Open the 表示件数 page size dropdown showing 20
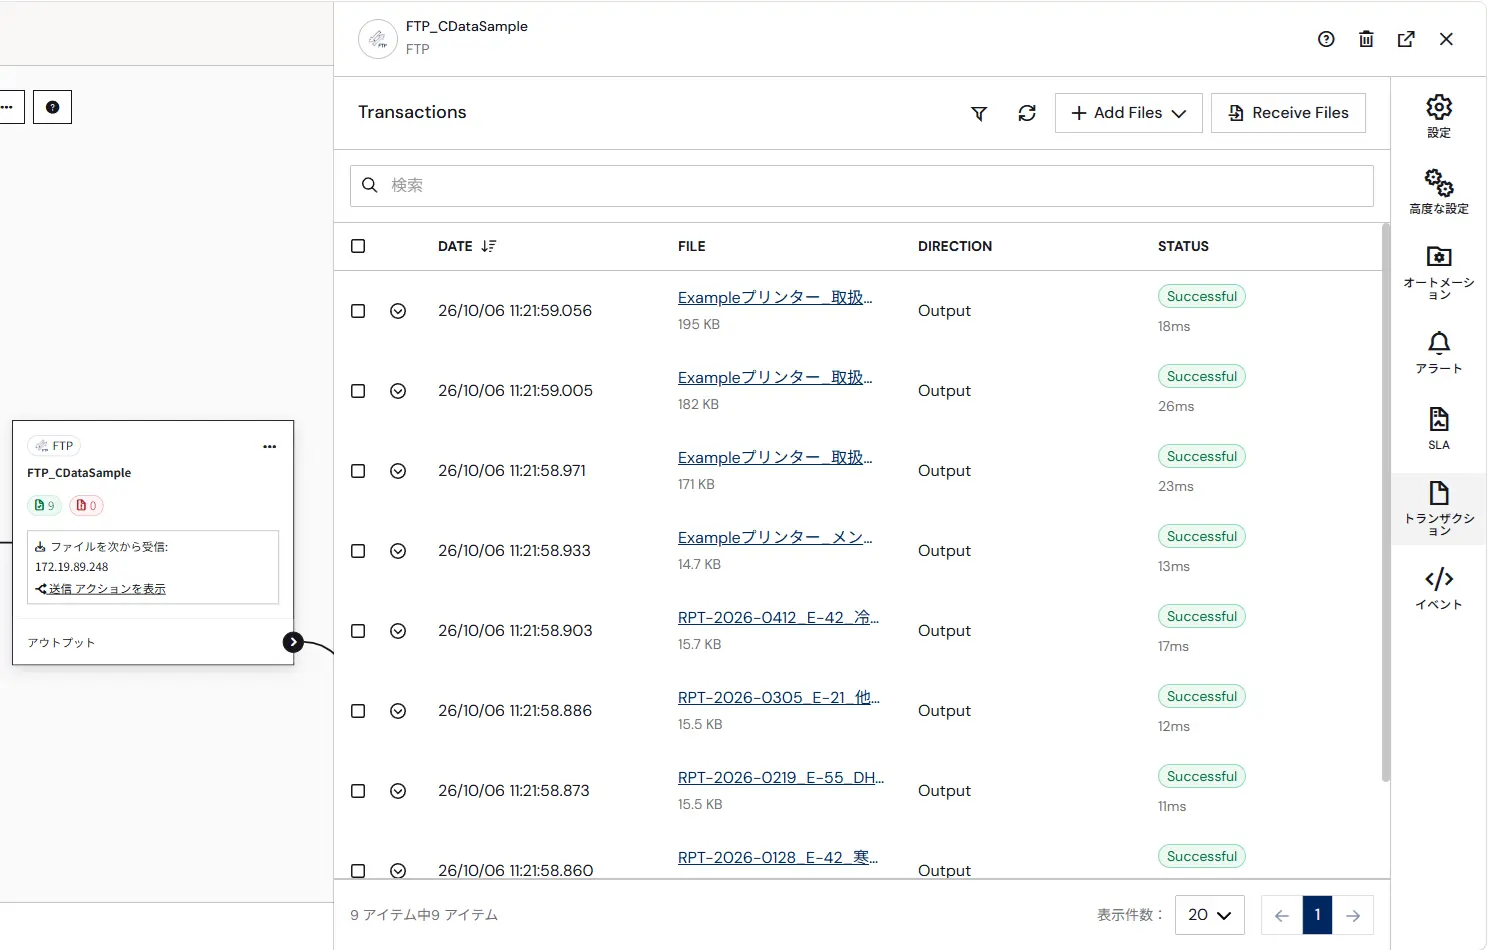 (x=1209, y=915)
